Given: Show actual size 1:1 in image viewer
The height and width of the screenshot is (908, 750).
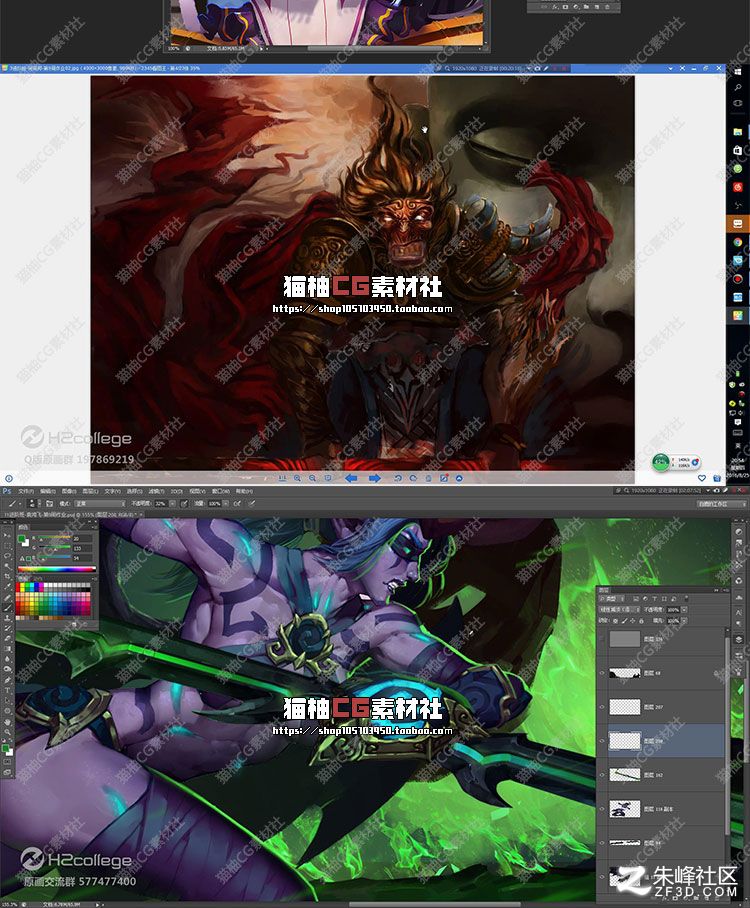Looking at the screenshot, I should click(x=283, y=478).
